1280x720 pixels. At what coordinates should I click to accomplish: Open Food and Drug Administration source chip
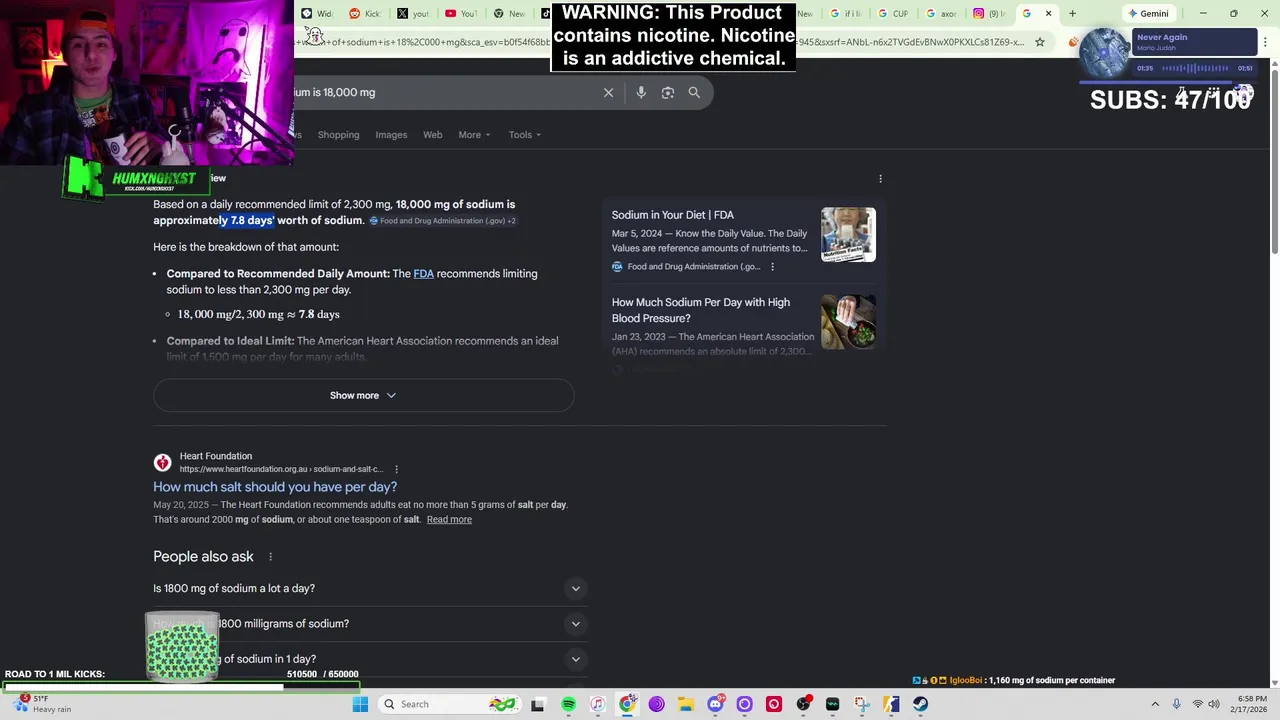(x=442, y=221)
